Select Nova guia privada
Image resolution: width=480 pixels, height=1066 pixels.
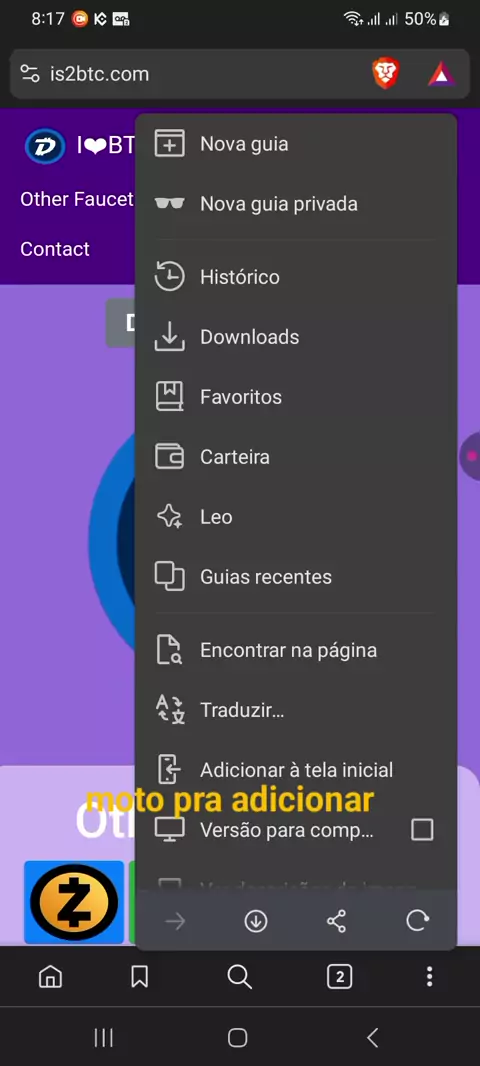296,204
